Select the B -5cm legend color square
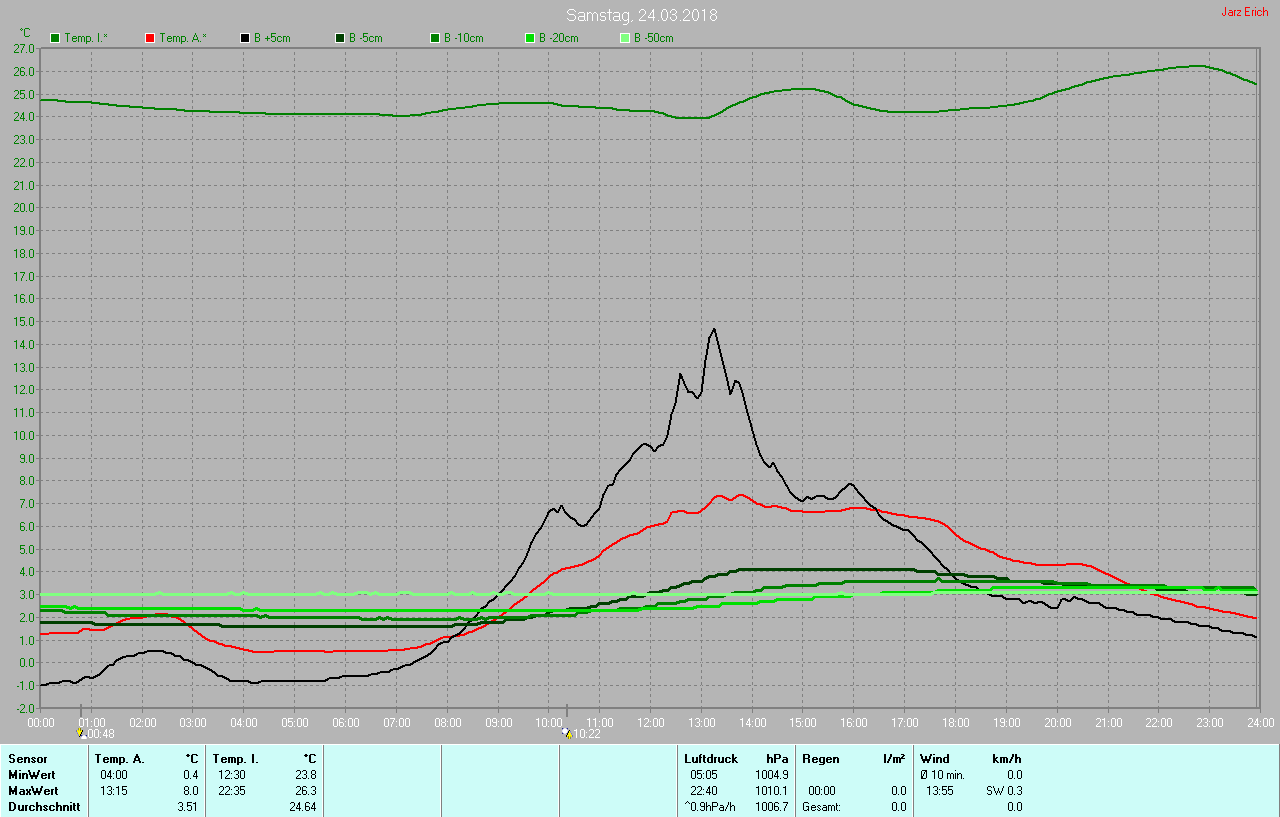This screenshot has height=817, width=1280. point(340,38)
